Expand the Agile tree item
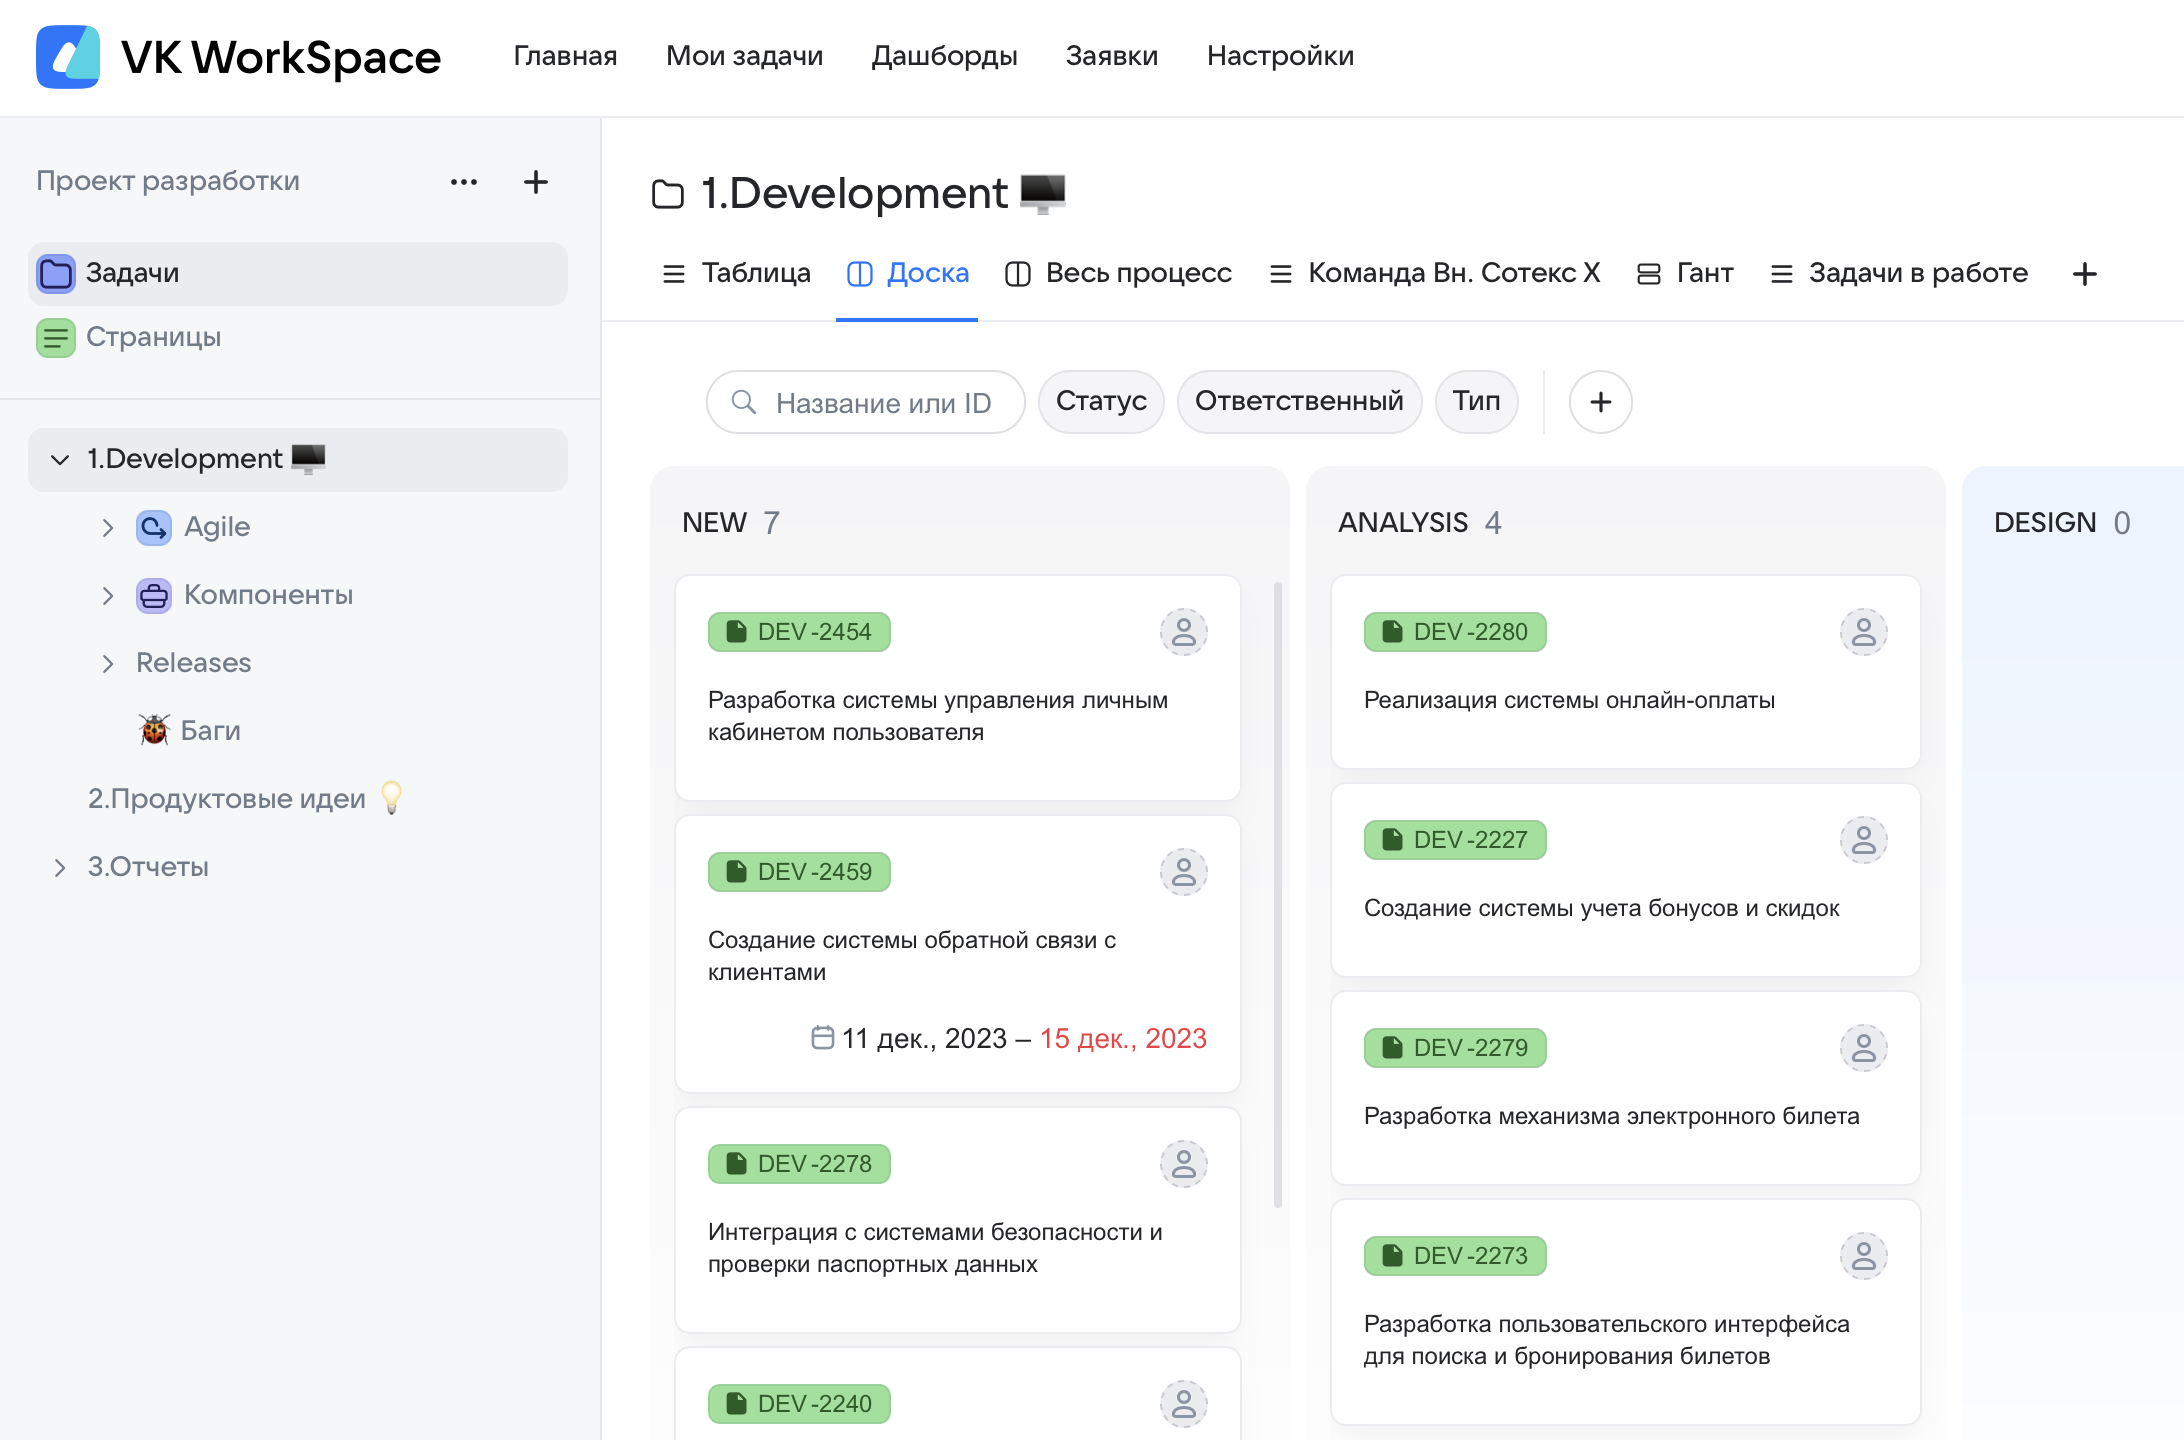 [x=108, y=527]
